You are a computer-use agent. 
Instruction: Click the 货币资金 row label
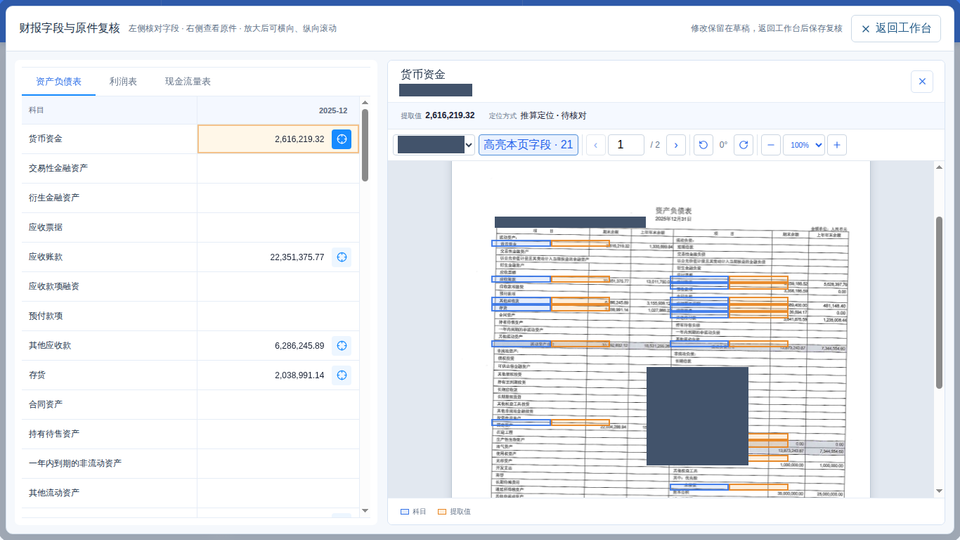pos(45,139)
